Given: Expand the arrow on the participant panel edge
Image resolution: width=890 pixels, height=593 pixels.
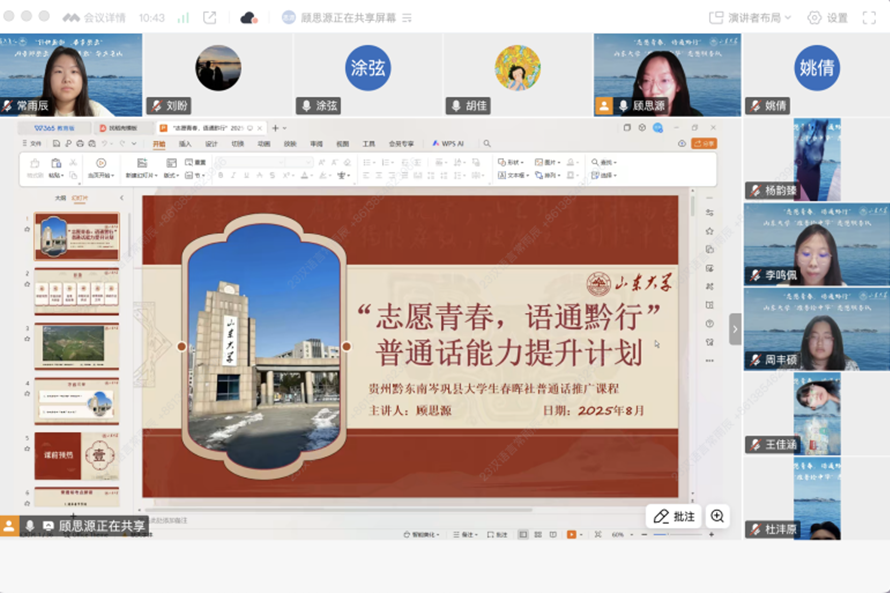Looking at the screenshot, I should pos(735,329).
